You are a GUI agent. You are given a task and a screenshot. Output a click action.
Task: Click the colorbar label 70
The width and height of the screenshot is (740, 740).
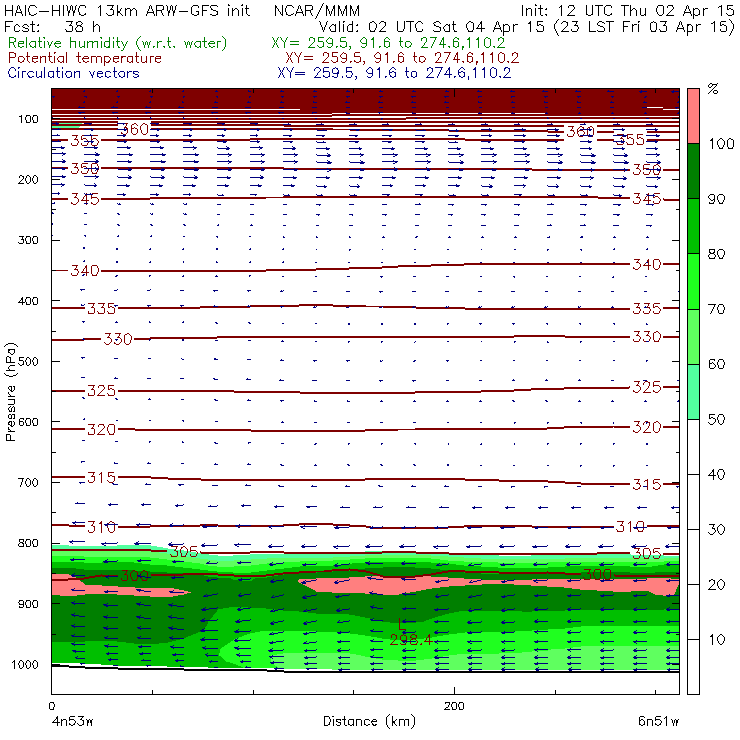point(716,309)
